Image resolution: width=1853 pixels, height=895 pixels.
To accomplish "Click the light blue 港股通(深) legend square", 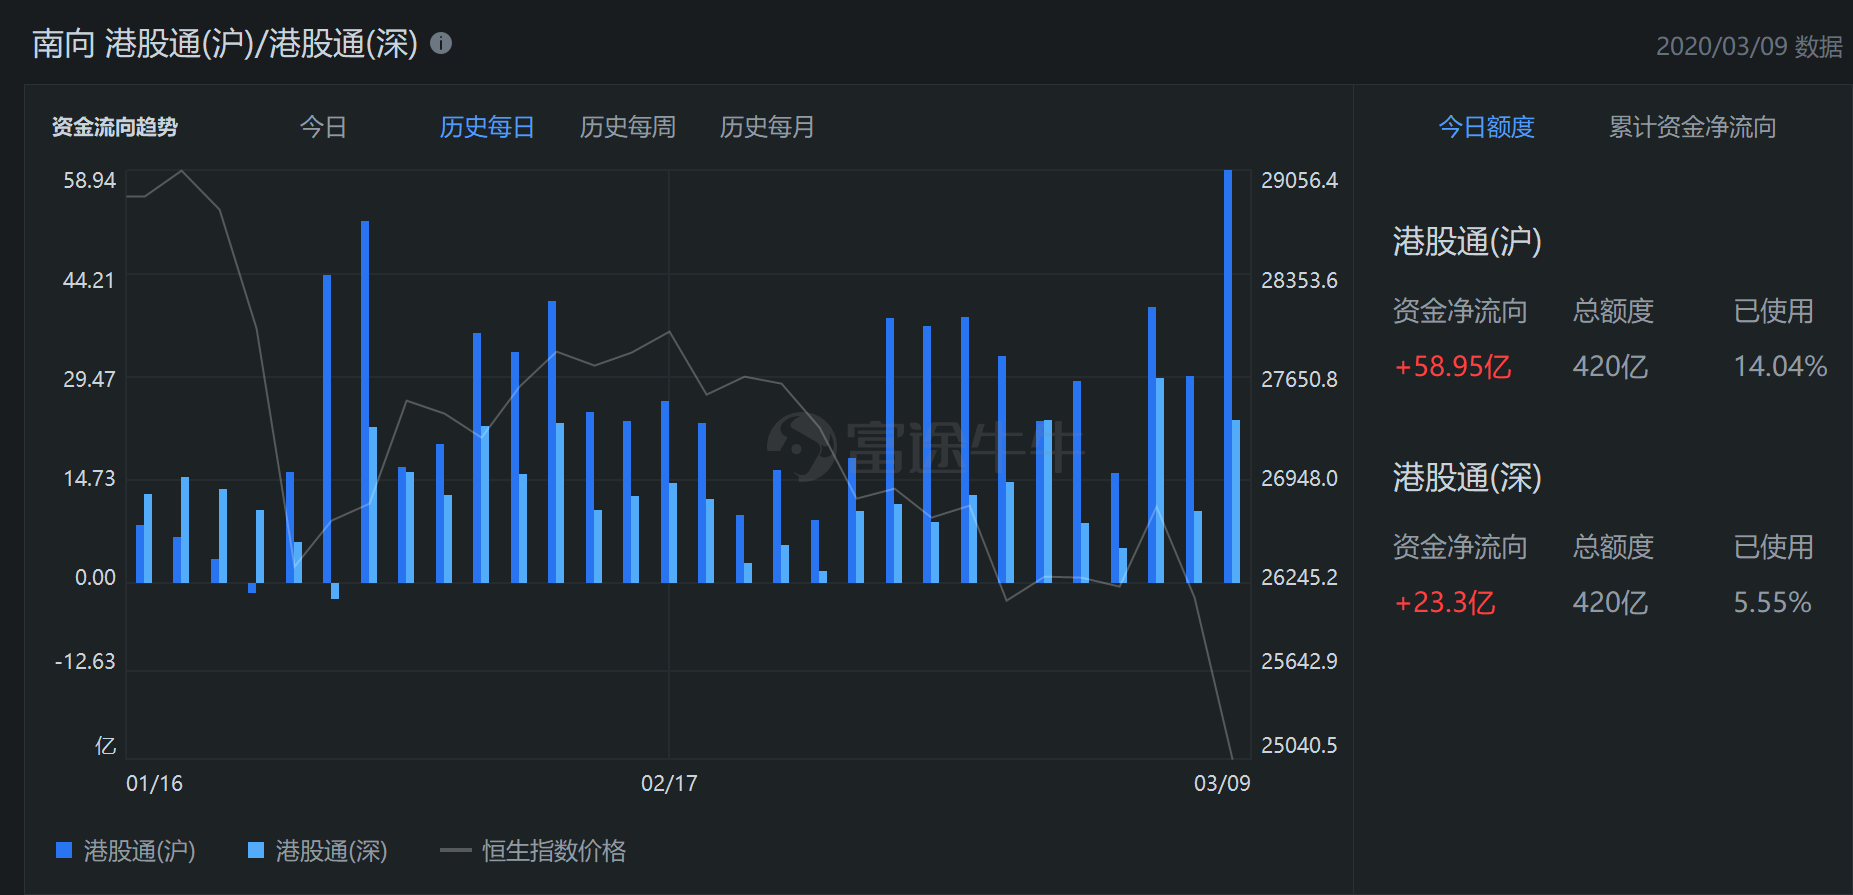I will (x=256, y=850).
